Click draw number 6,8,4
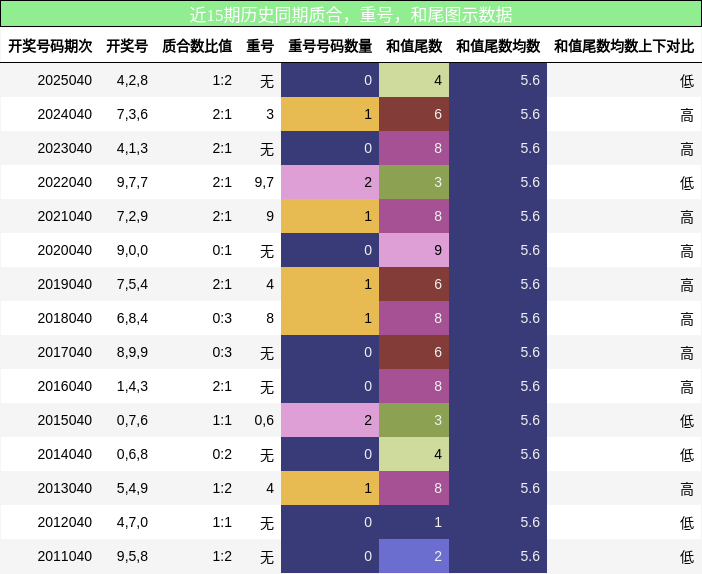The height and width of the screenshot is (574, 702). 132,318
